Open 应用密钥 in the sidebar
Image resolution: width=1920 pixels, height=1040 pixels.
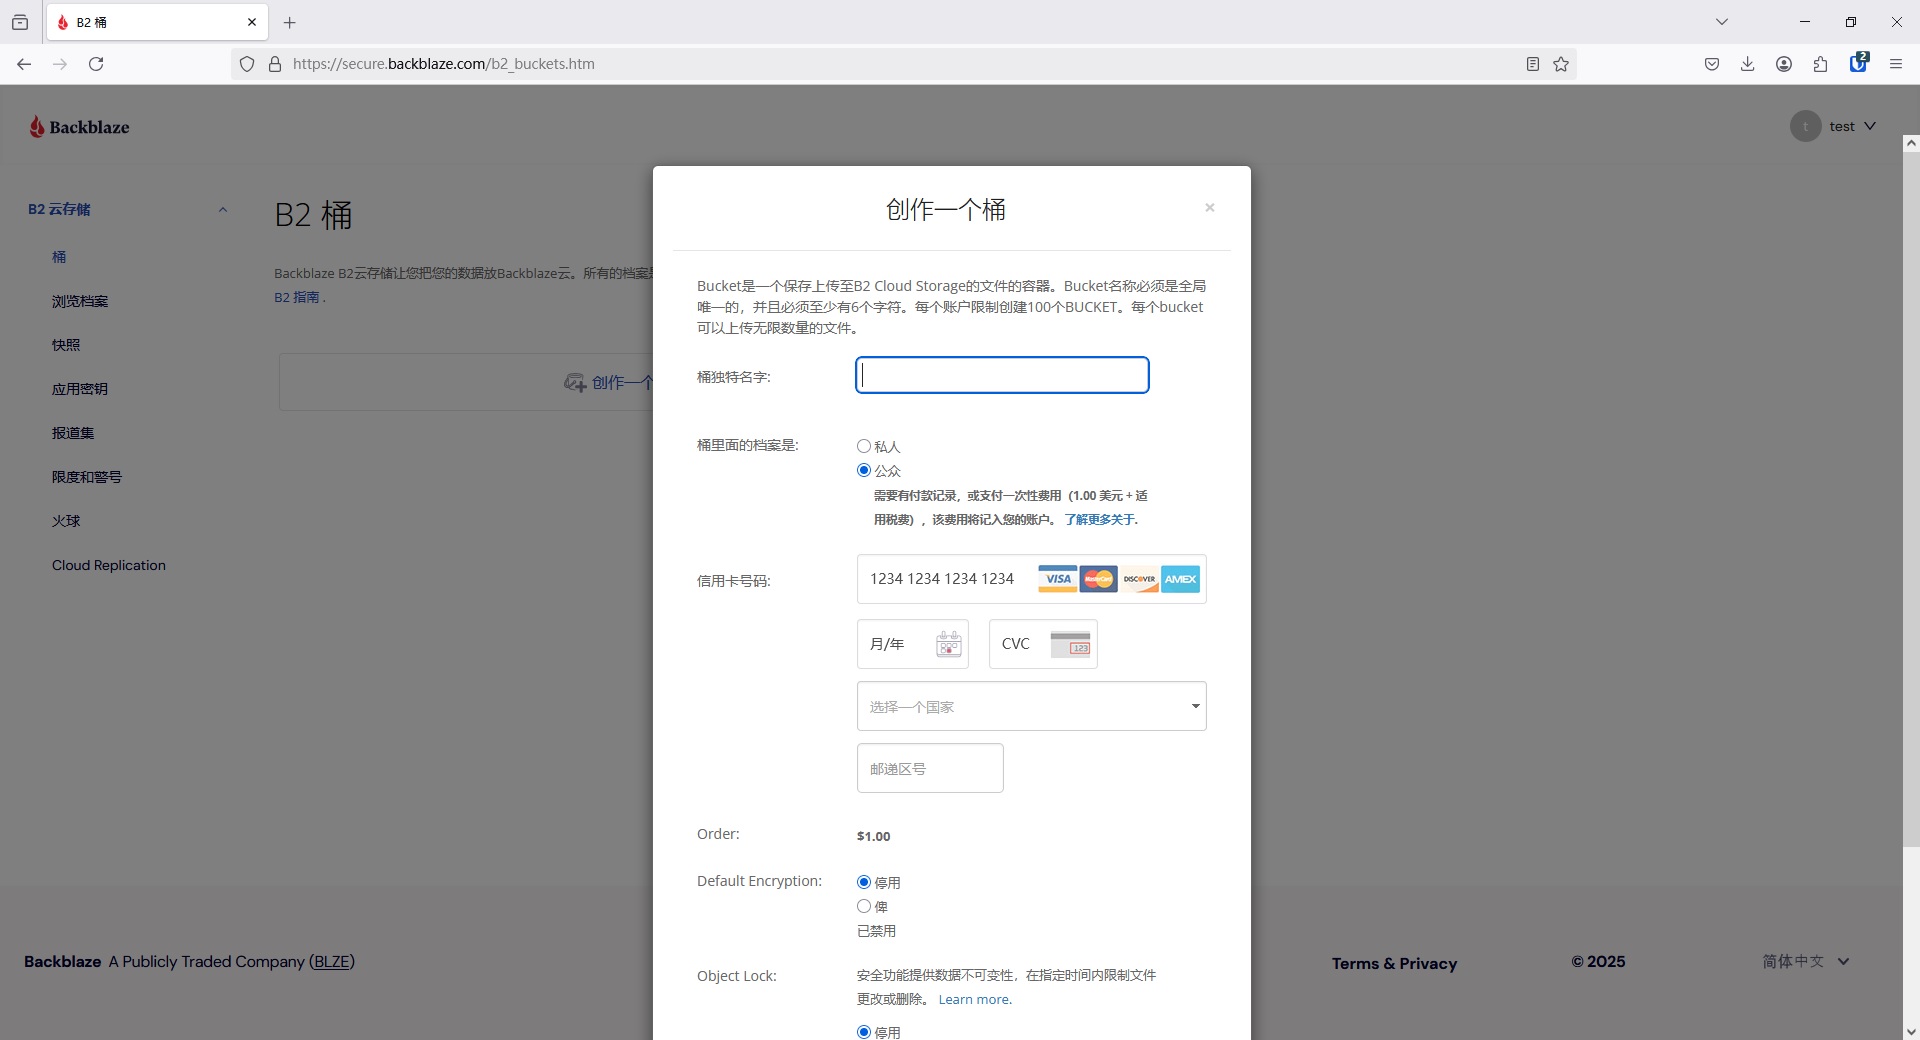(x=80, y=389)
